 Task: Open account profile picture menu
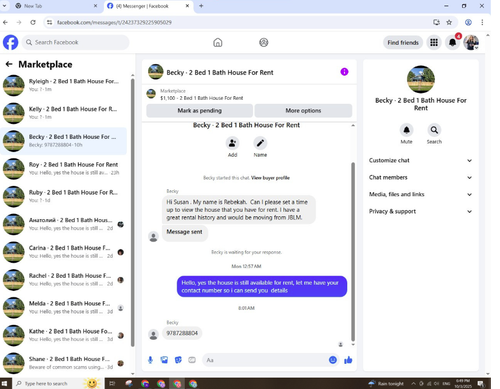point(471,42)
